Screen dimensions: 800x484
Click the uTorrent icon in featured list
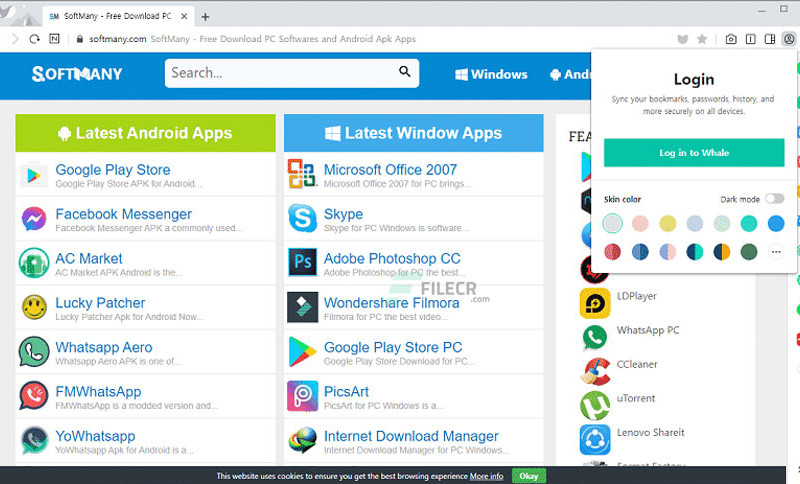(595, 405)
